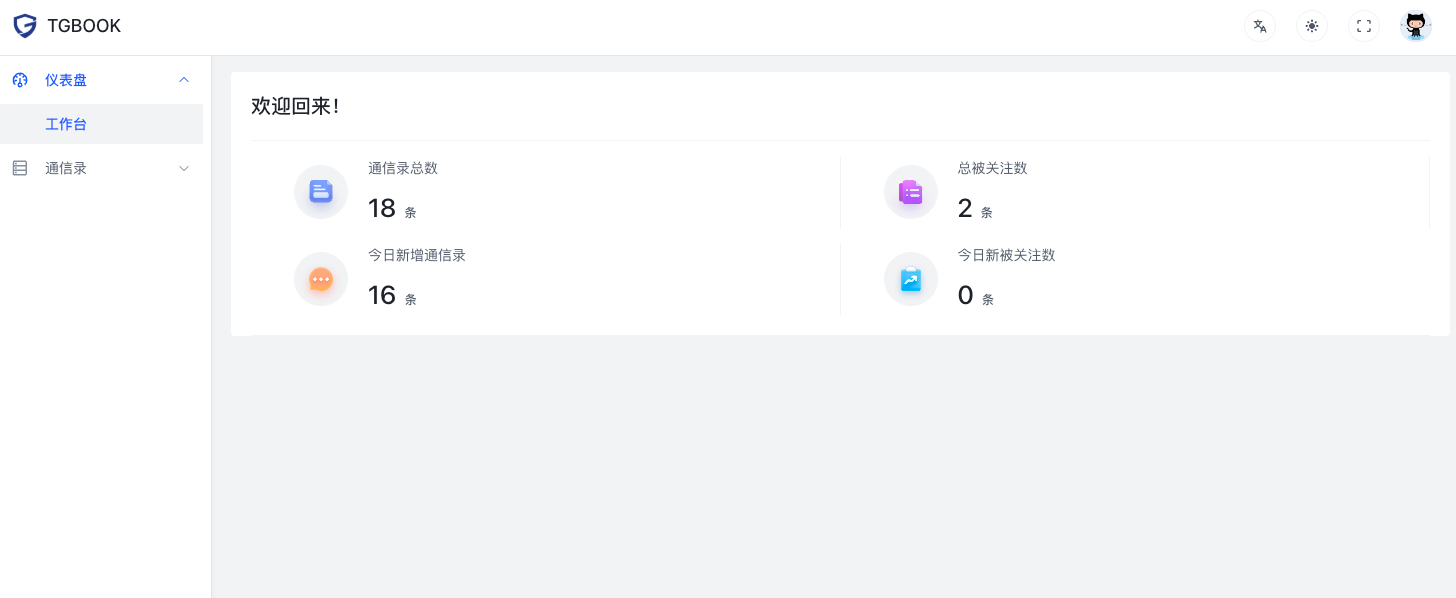
Task: Expand the 通信录 menu chevron
Action: (184, 168)
